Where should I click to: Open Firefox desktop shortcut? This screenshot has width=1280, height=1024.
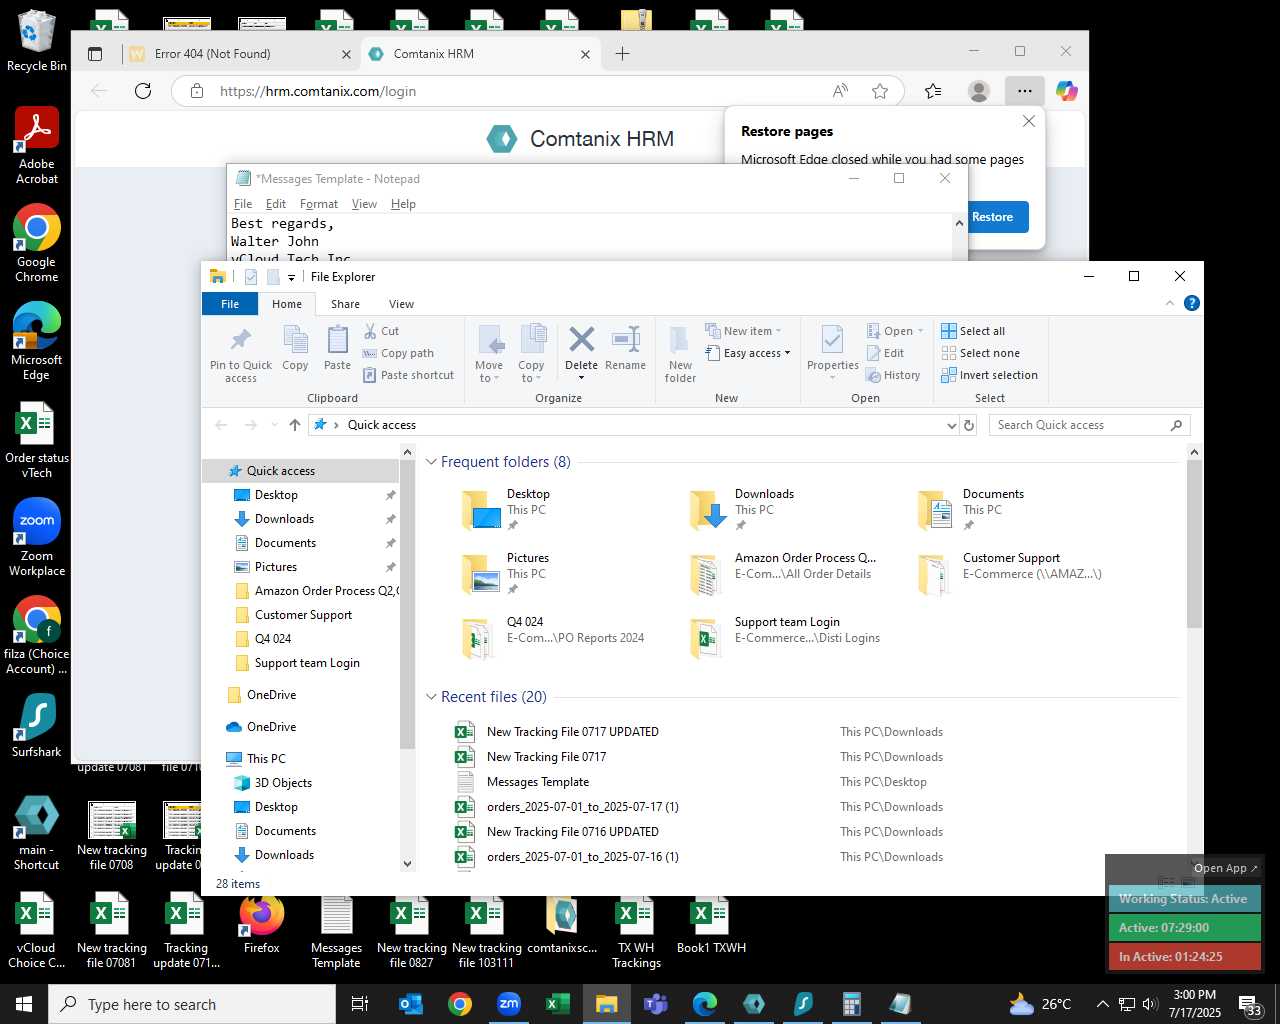[262, 925]
